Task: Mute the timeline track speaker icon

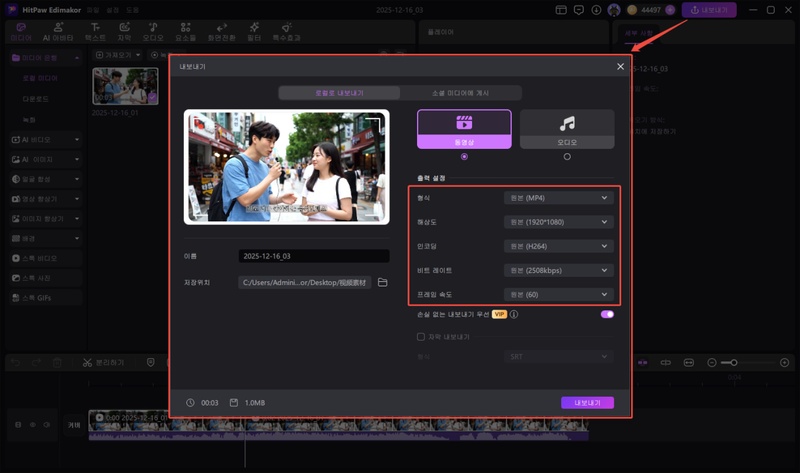Action: click(47, 425)
